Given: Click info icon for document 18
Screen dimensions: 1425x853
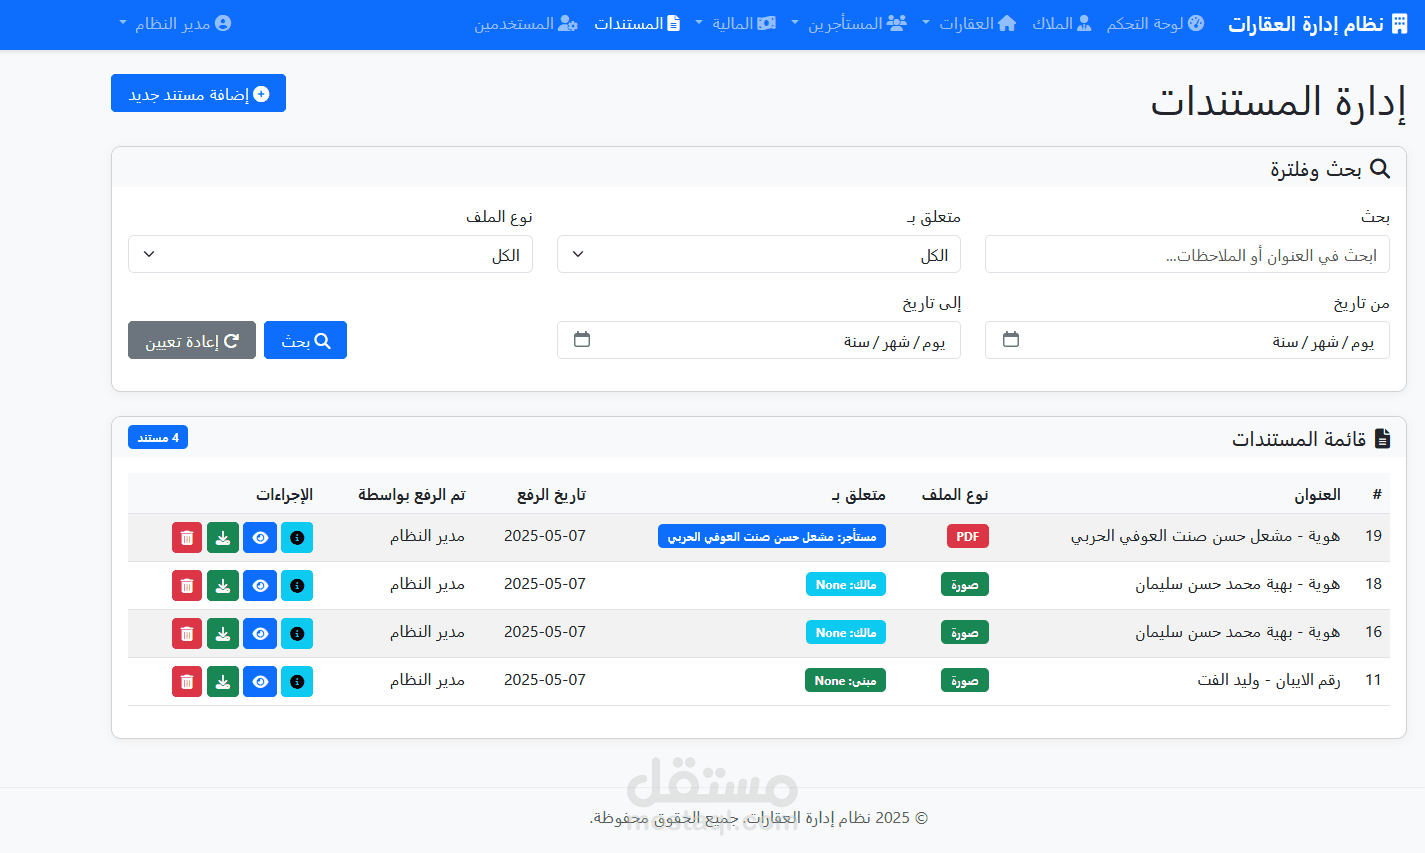Looking at the screenshot, I should 297,586.
